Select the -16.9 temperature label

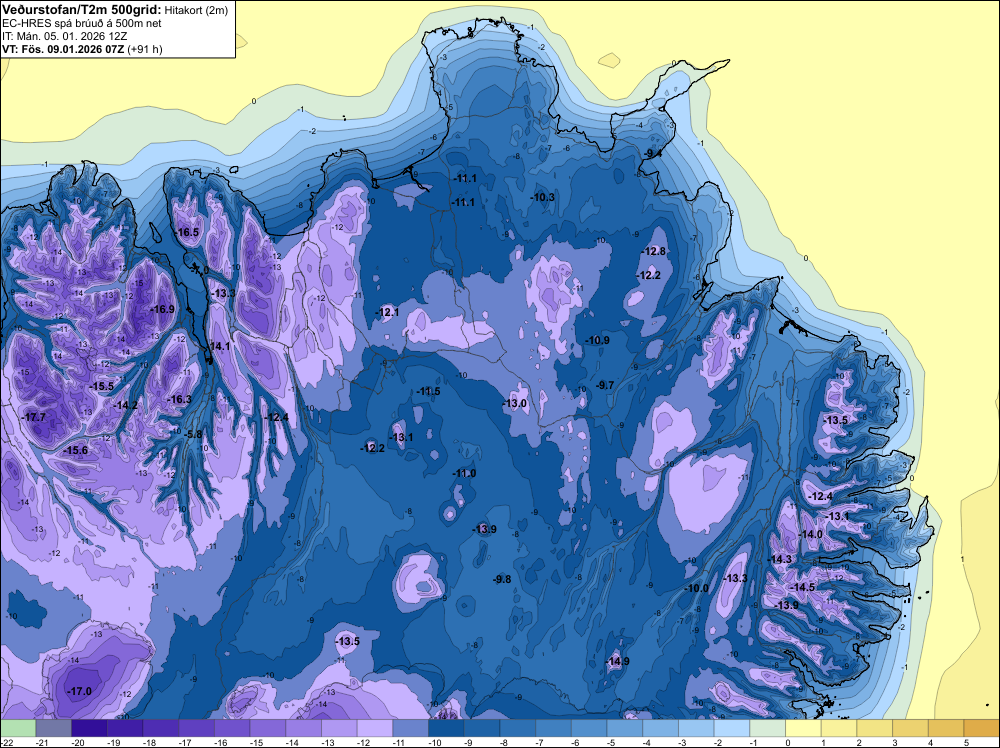pos(162,309)
